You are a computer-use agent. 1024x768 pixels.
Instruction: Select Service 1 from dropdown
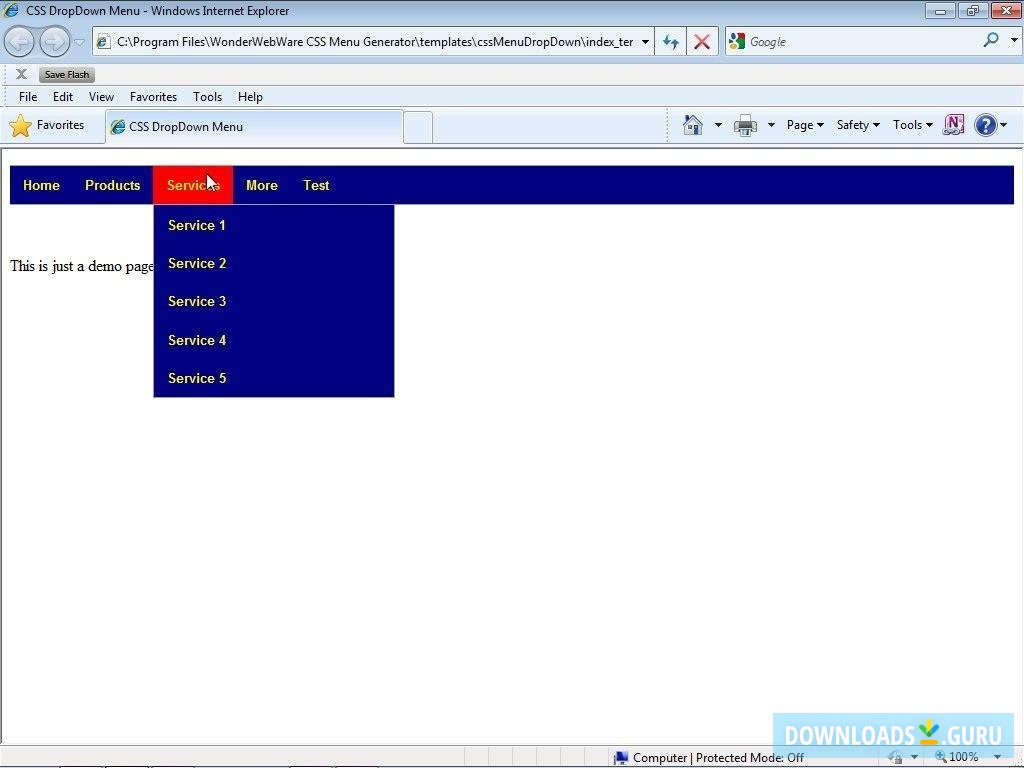coord(274,225)
